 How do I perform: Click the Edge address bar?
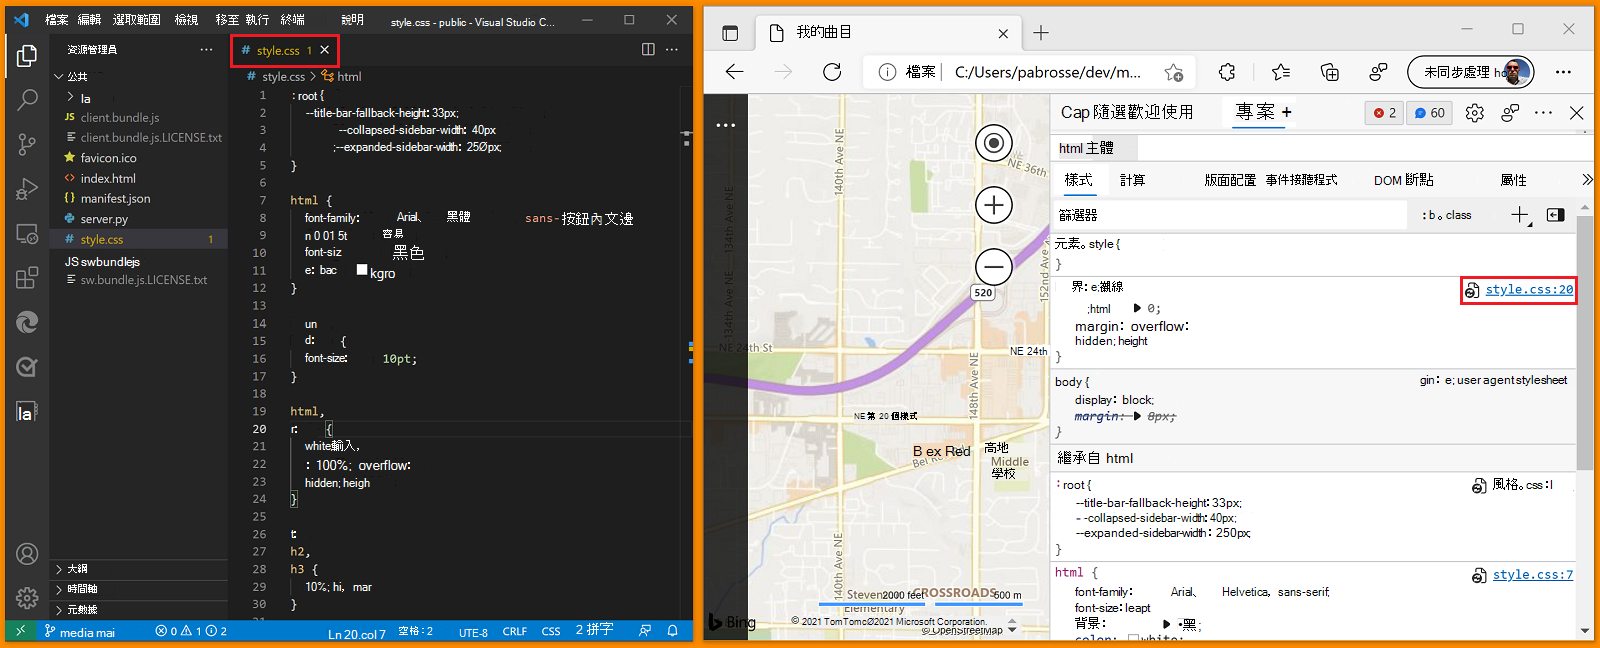(1030, 72)
